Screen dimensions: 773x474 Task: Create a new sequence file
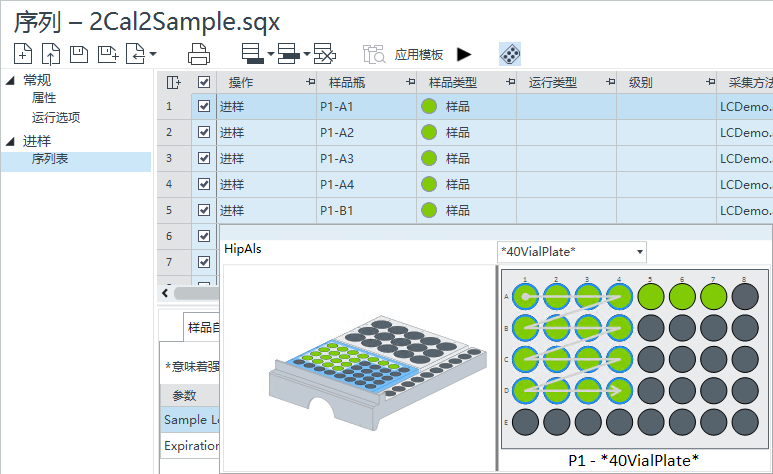click(x=23, y=54)
